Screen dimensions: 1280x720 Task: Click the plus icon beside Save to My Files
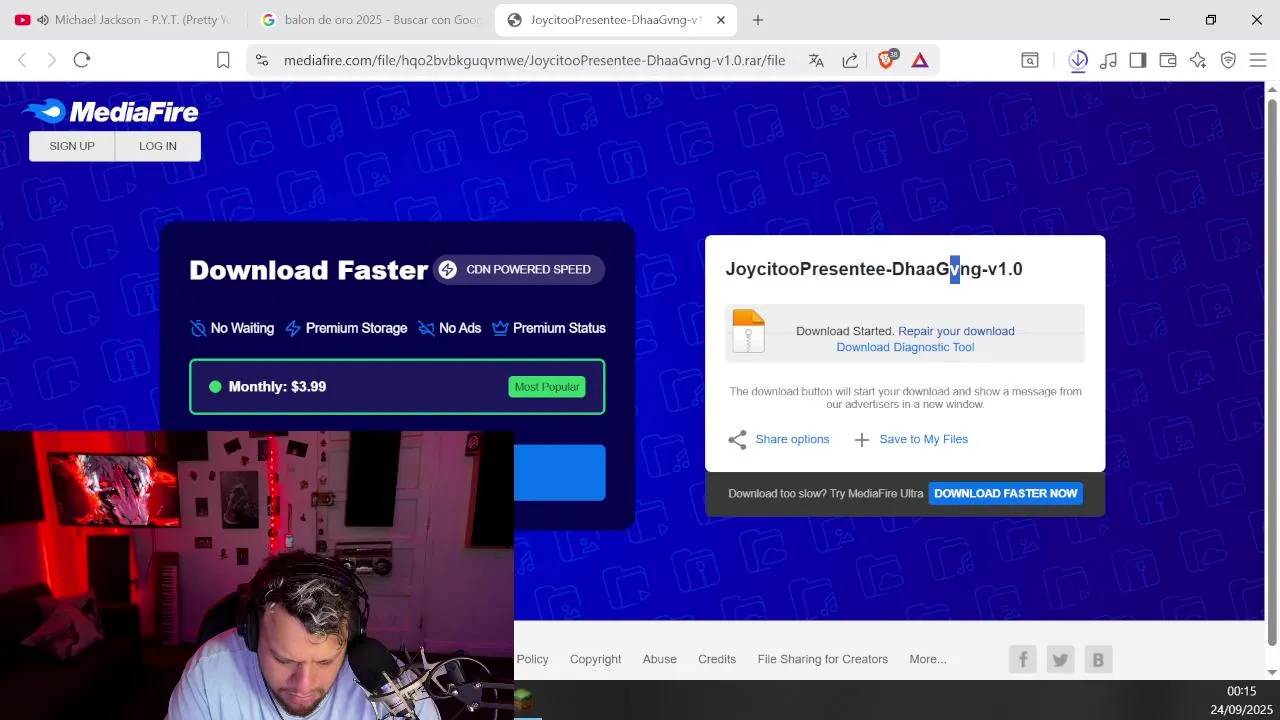click(x=861, y=440)
